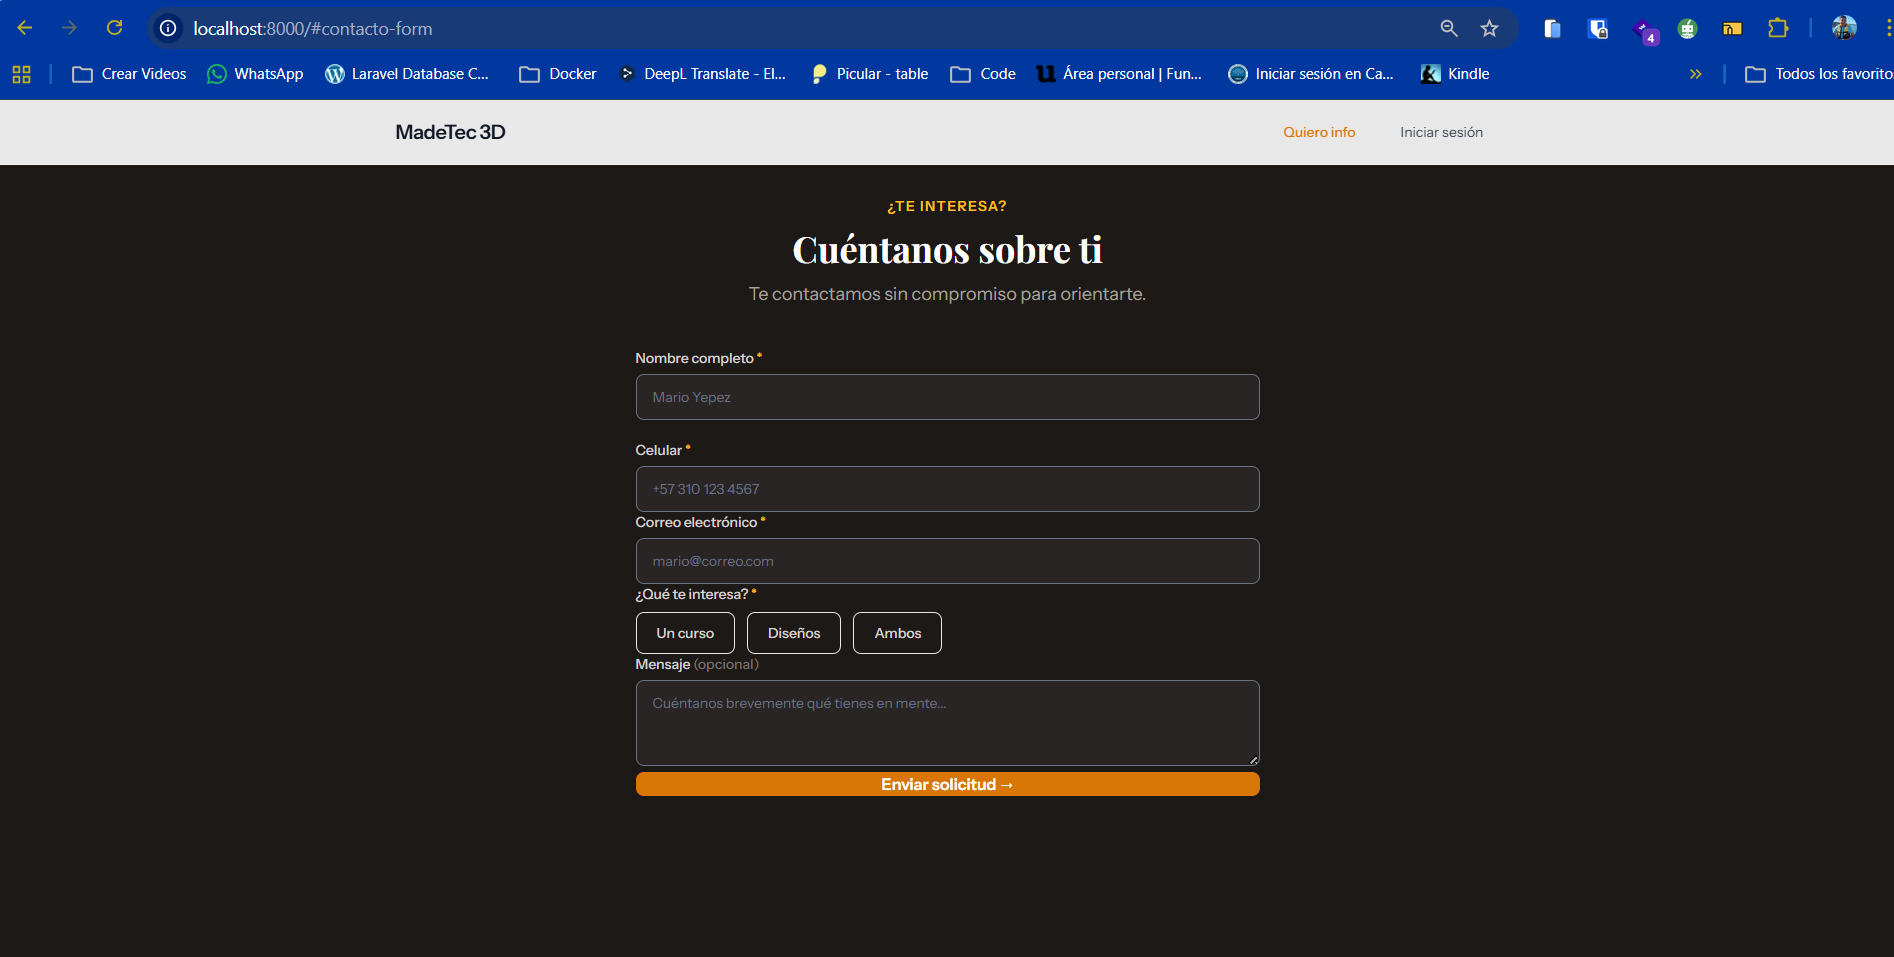Click the ¿TE INTERESA? label text
The height and width of the screenshot is (957, 1894).
(947, 206)
